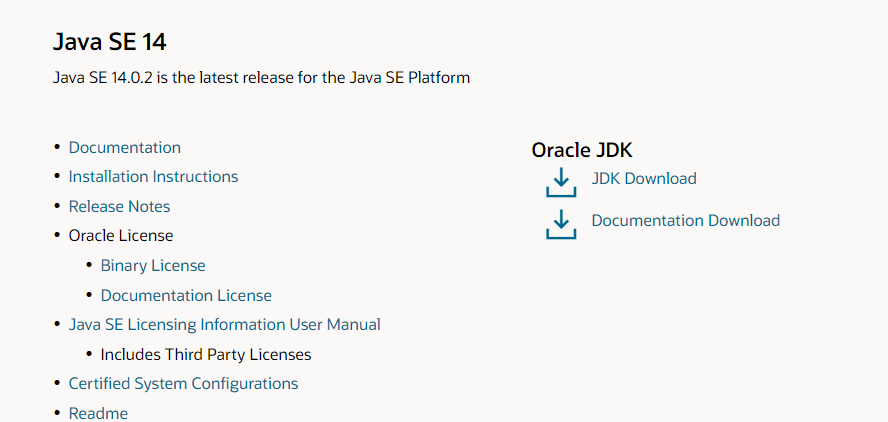Open the Documentation License link

[x=186, y=295]
